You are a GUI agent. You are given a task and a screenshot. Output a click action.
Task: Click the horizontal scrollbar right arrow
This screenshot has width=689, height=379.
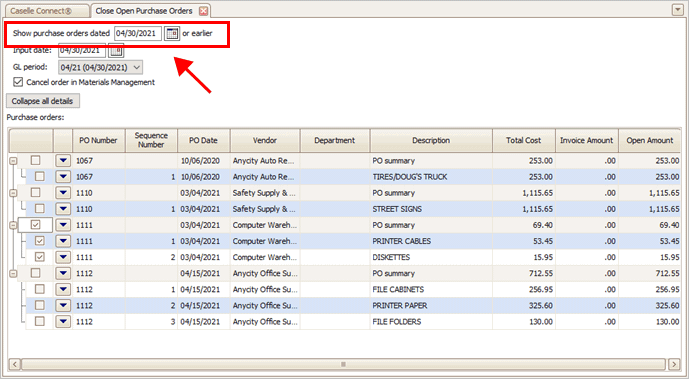coord(674,364)
